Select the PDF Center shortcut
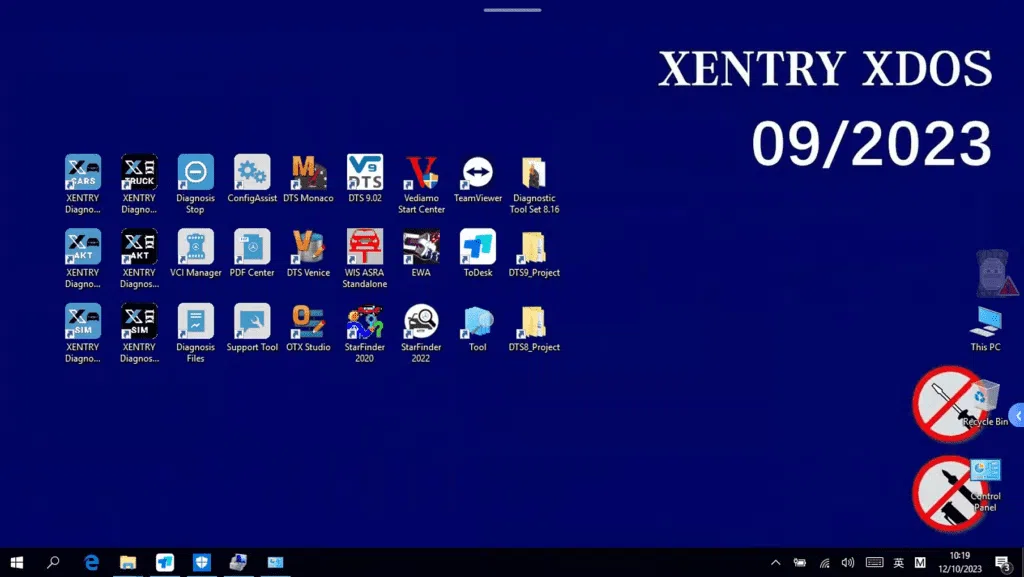The width and height of the screenshot is (1024, 577). point(252,247)
